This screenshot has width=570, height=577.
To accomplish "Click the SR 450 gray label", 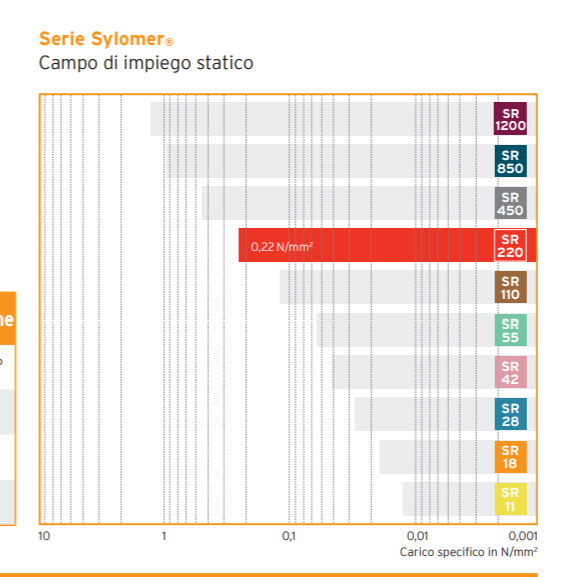I will 510,203.
